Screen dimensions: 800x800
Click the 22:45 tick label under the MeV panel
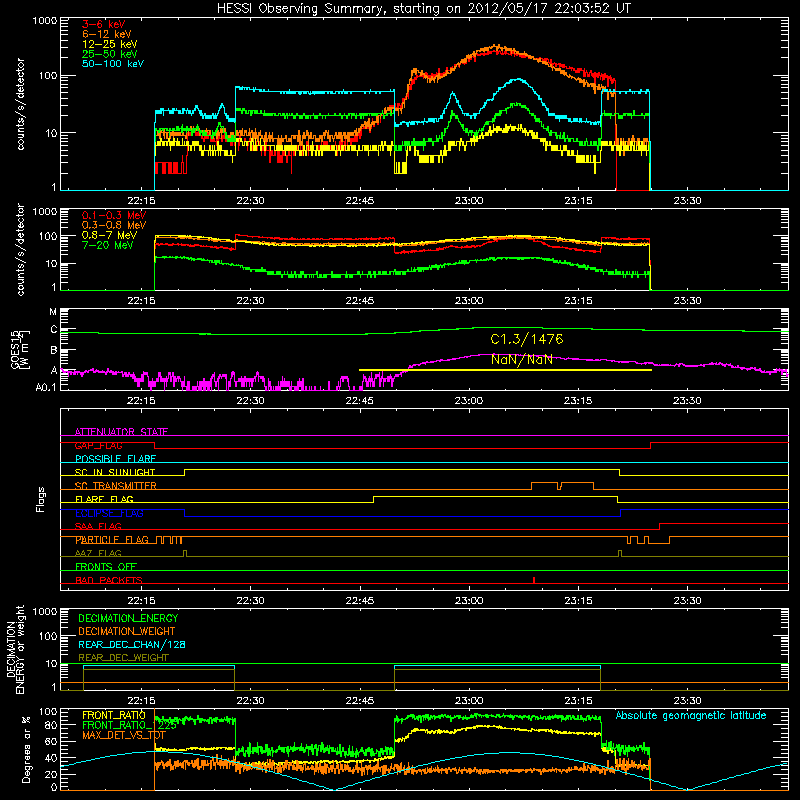click(360, 301)
